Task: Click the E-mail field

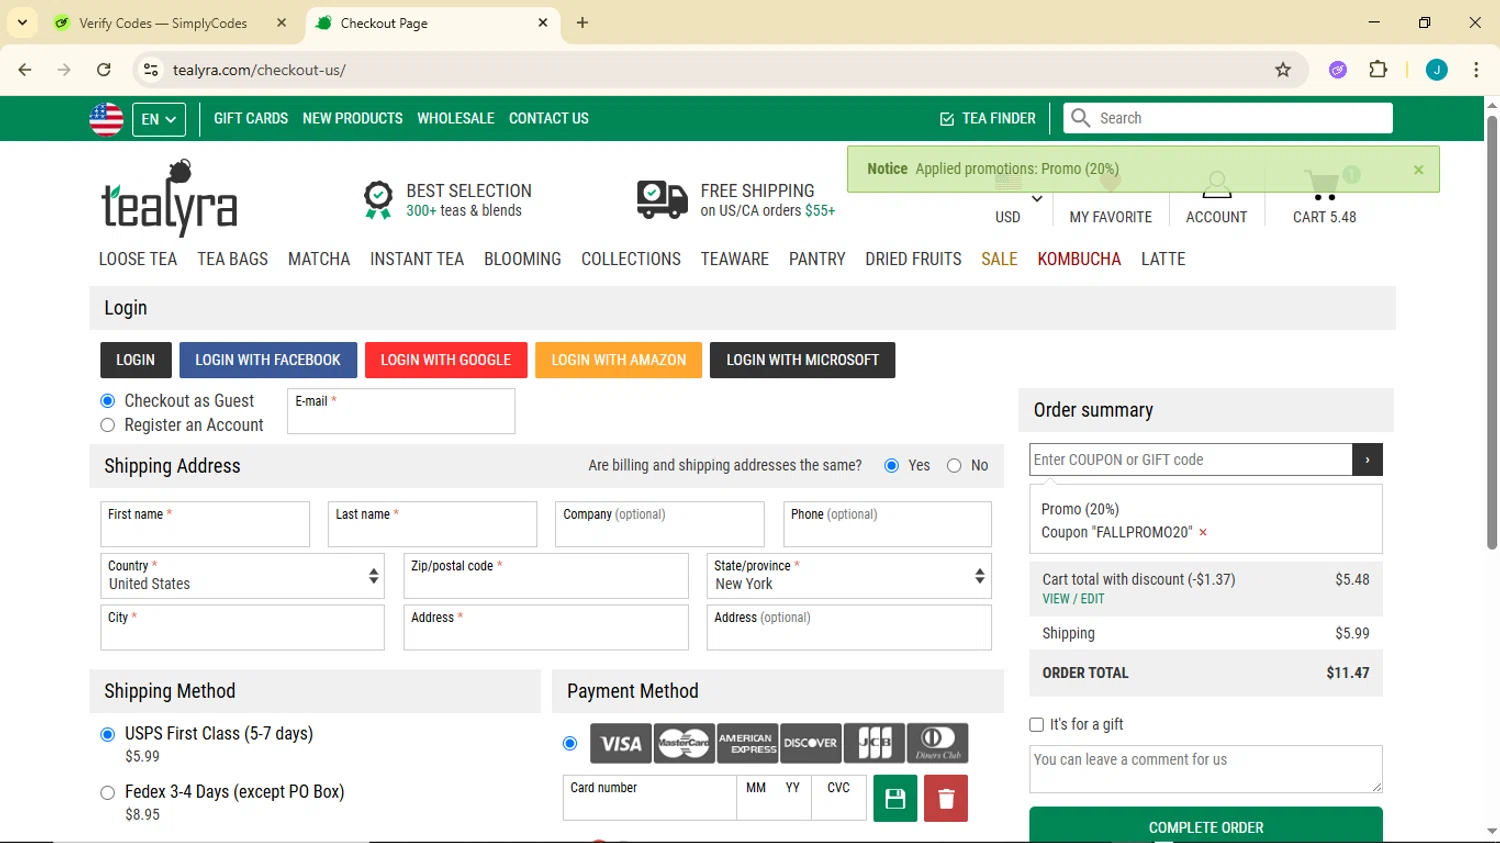Action: 401,411
